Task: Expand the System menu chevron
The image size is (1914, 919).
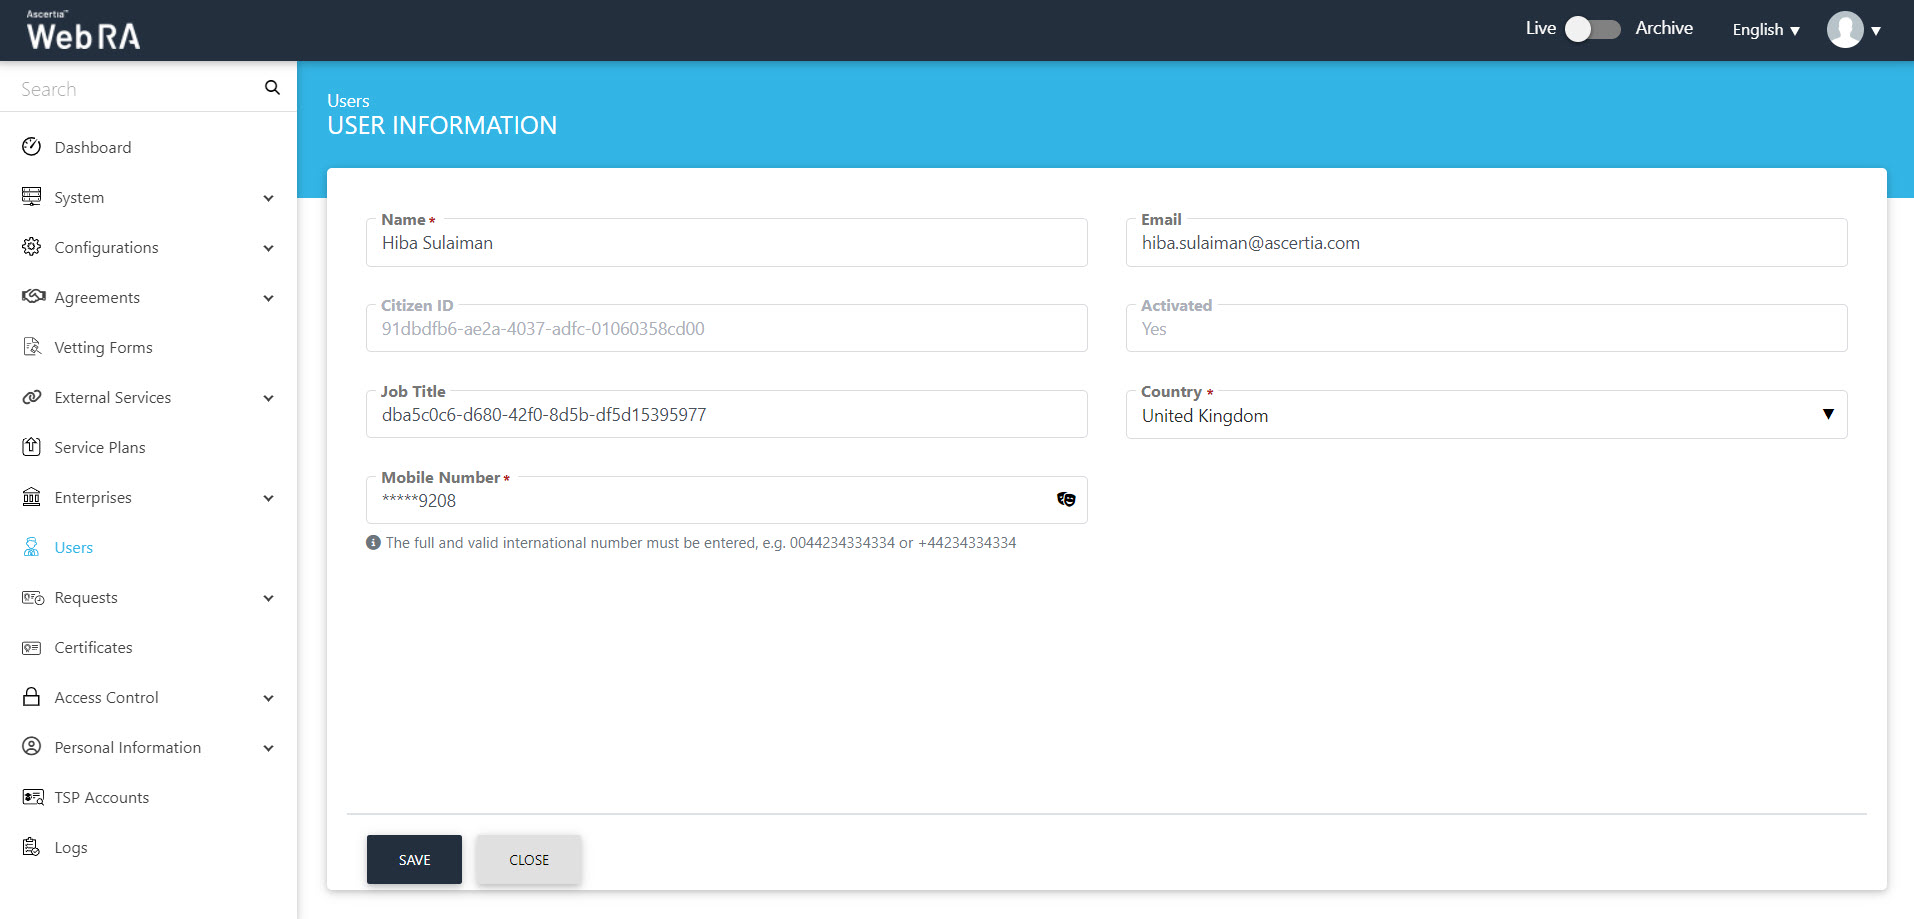Action: pos(268,198)
